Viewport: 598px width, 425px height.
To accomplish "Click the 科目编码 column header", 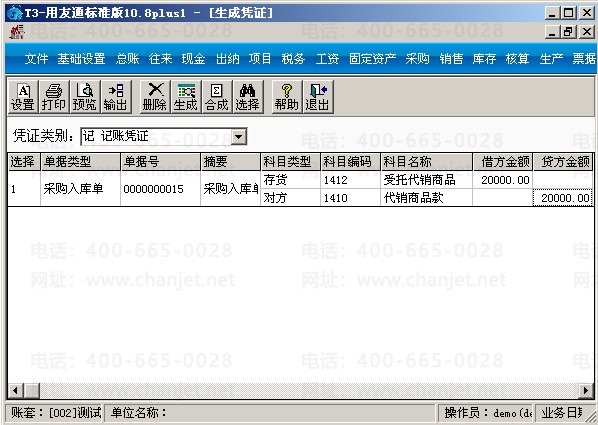I will click(350, 162).
